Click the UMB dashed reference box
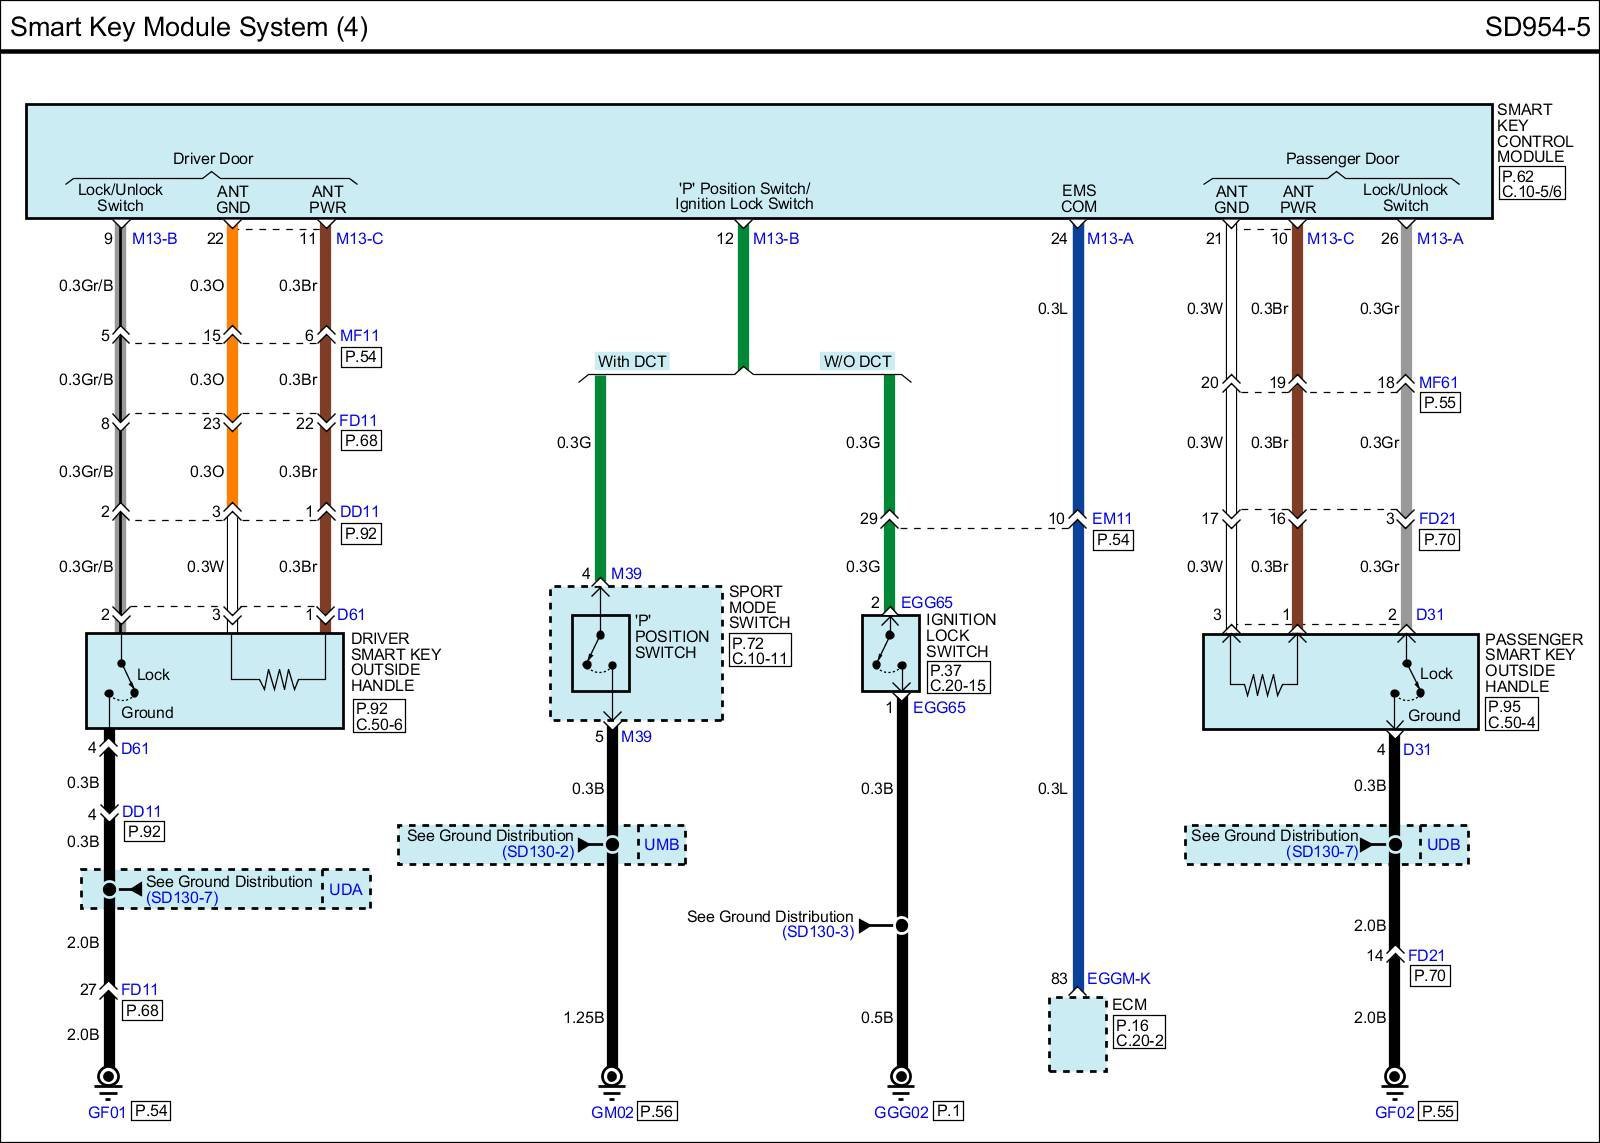This screenshot has height=1143, width=1600. pos(661,845)
